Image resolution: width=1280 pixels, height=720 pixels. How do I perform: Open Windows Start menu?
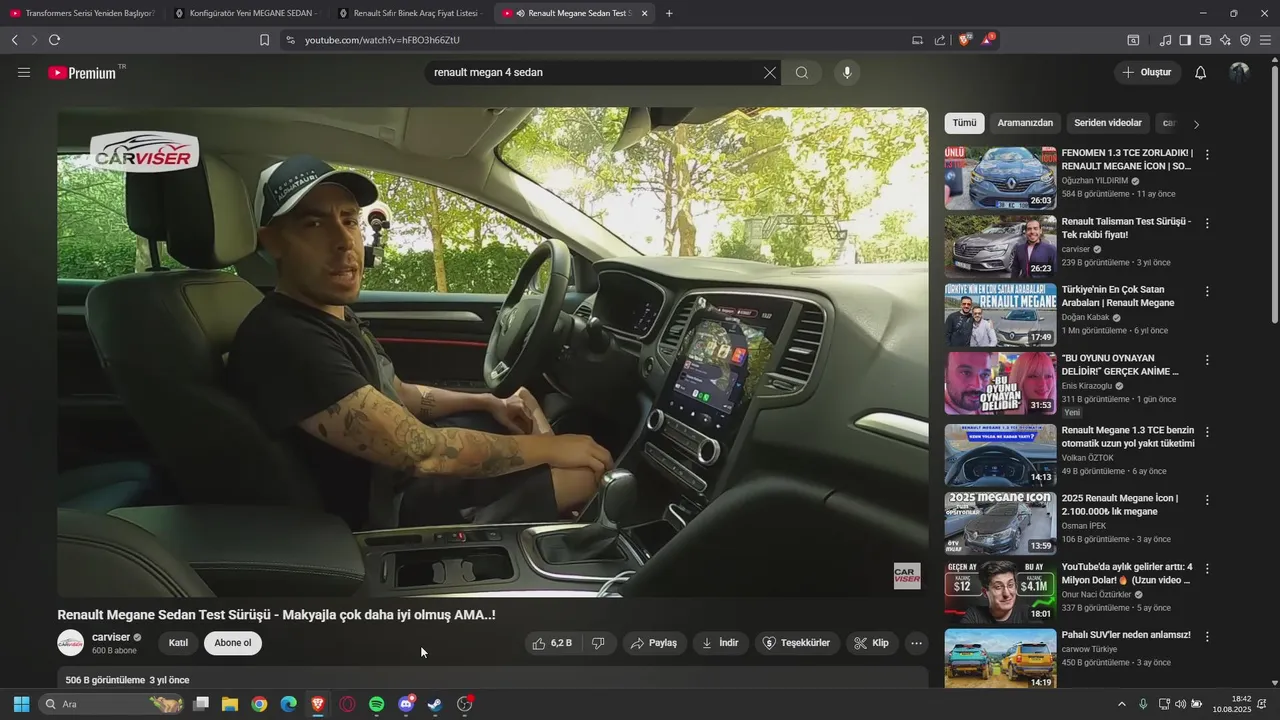click(21, 704)
